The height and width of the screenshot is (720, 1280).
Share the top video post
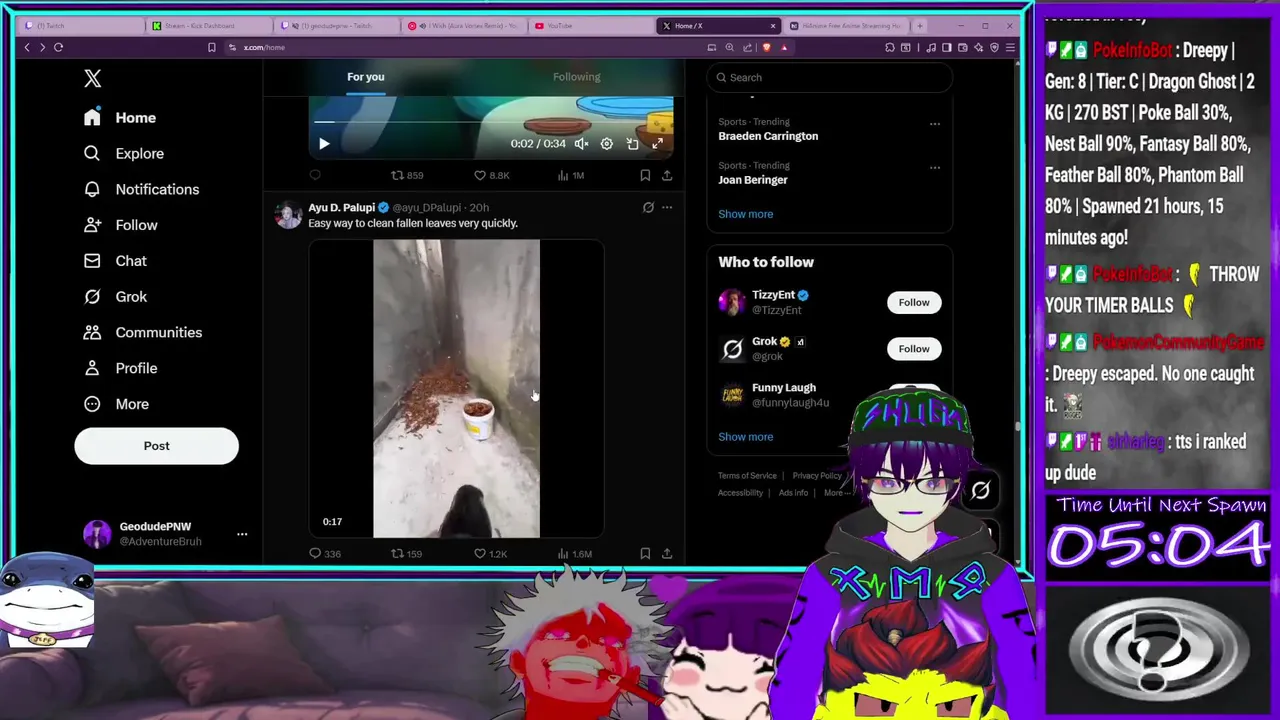[x=667, y=175]
